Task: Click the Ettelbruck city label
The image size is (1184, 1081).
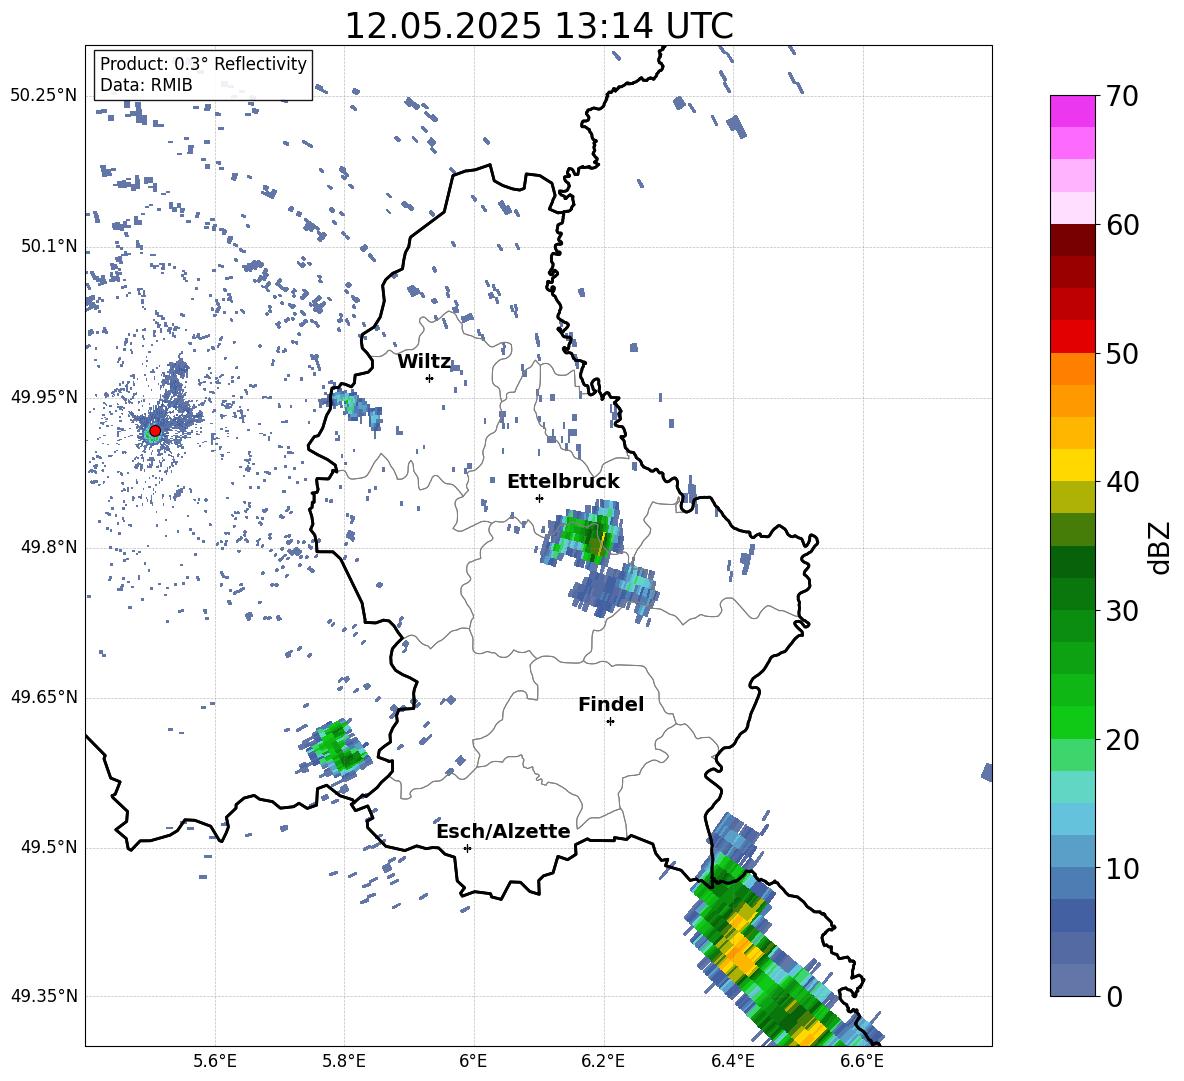Action: 563,482
